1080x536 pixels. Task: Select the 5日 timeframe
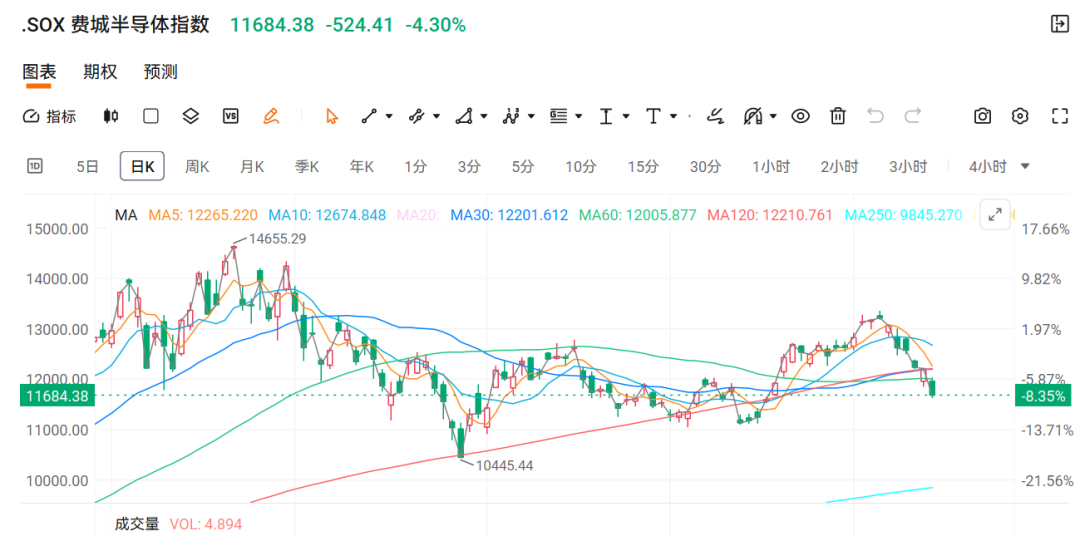[x=87, y=166]
